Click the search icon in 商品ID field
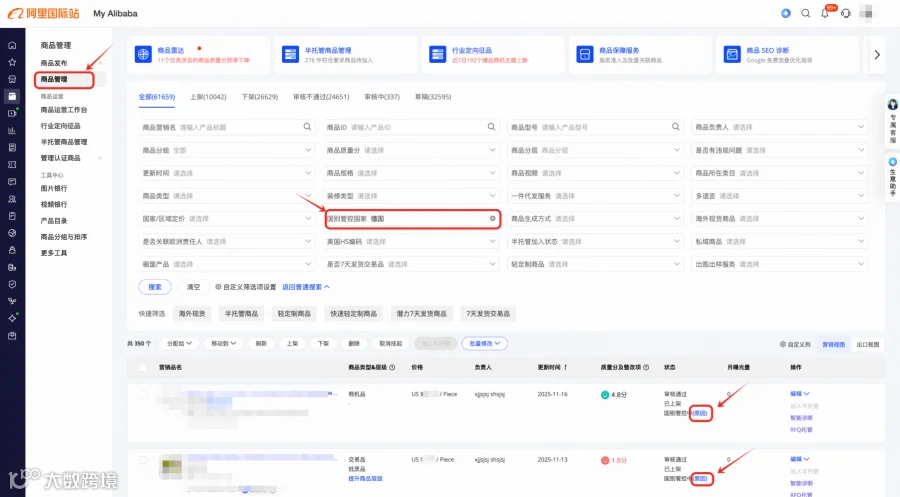The width and height of the screenshot is (900, 497). point(491,127)
